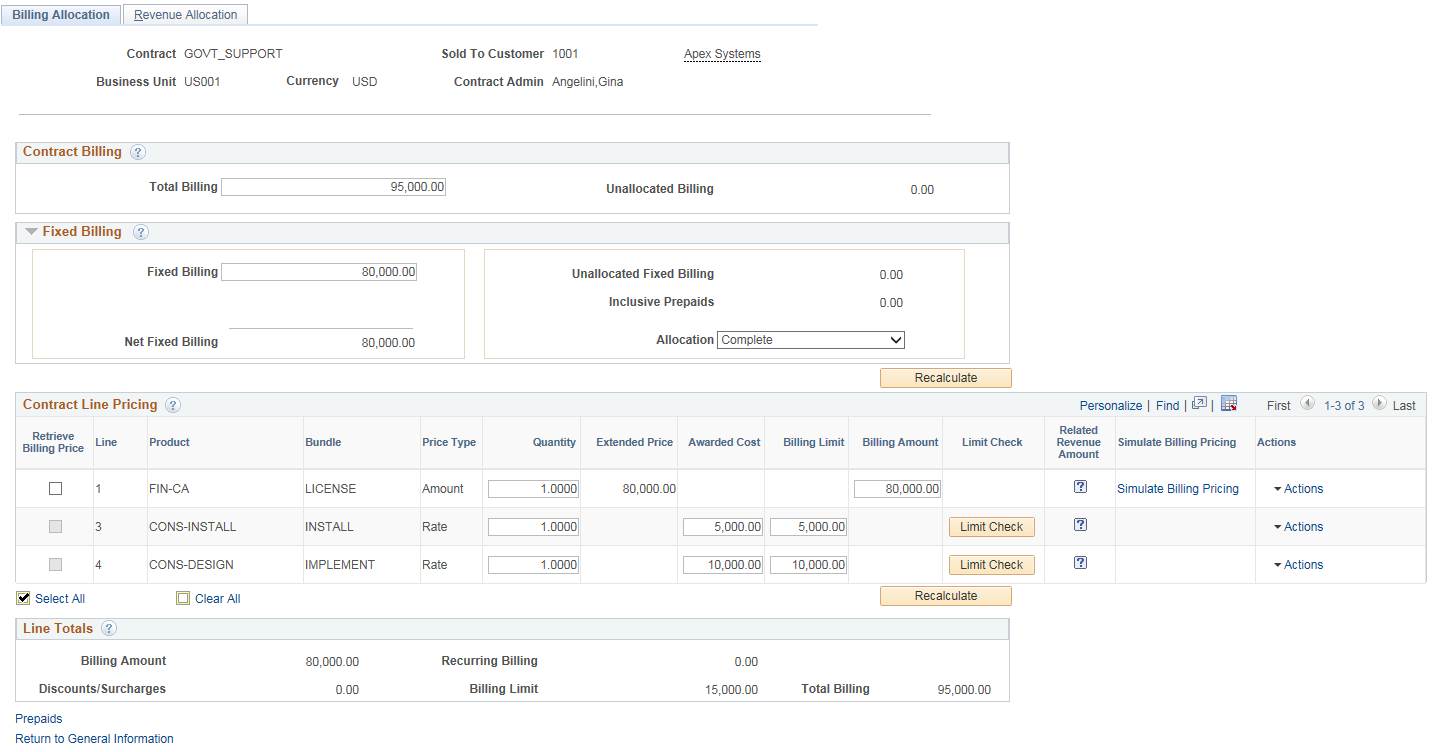Click Limit Check for the CONS-DESIGN line

(x=991, y=564)
